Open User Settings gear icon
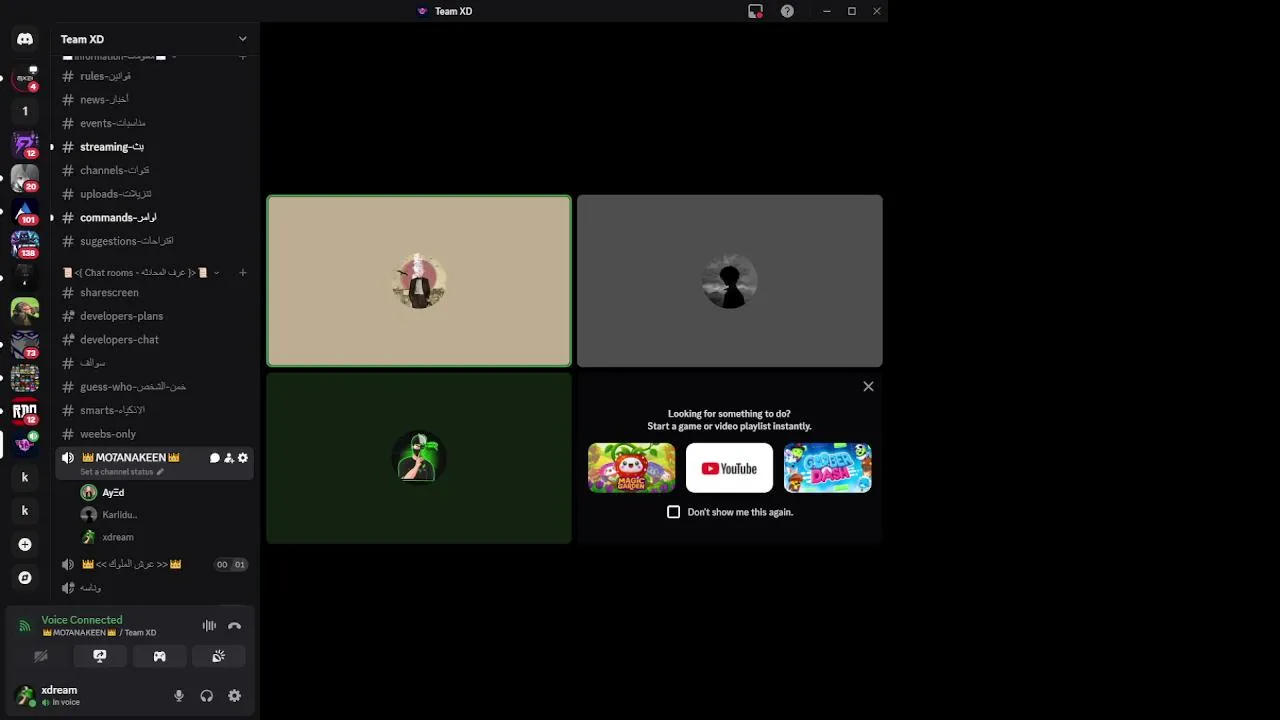 click(234, 696)
